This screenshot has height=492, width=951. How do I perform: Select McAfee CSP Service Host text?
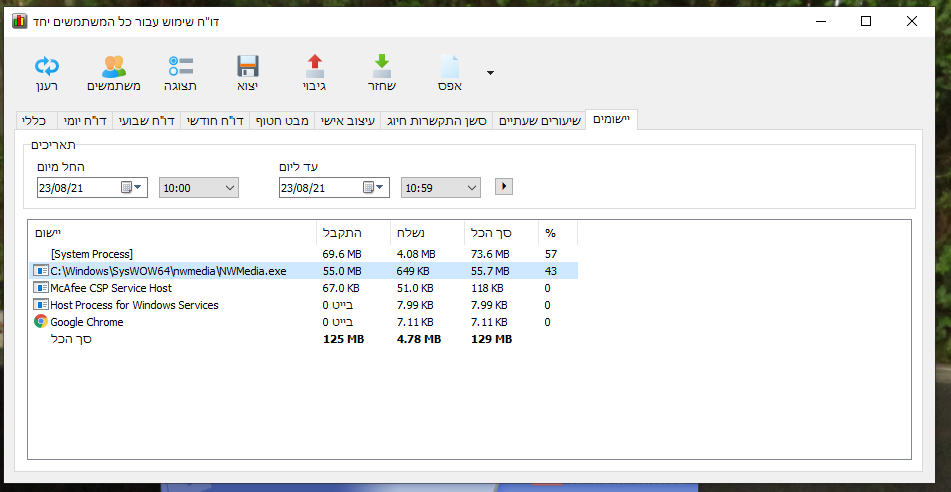click(111, 288)
